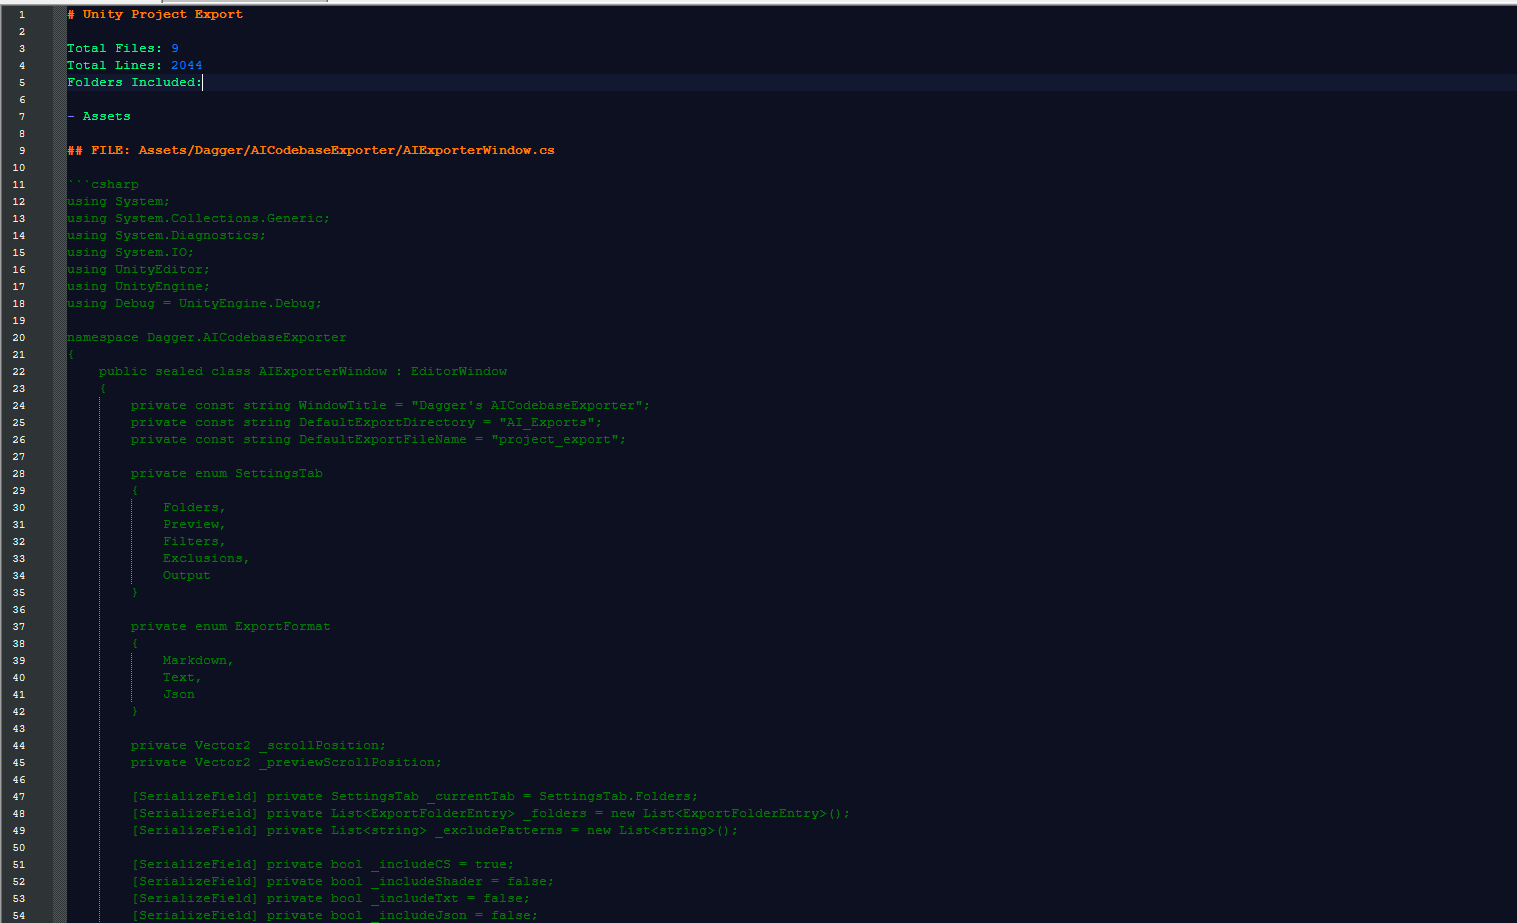Click the 'Folders Included:' highlighted line
Viewport: 1517px width, 923px height.
click(x=133, y=81)
